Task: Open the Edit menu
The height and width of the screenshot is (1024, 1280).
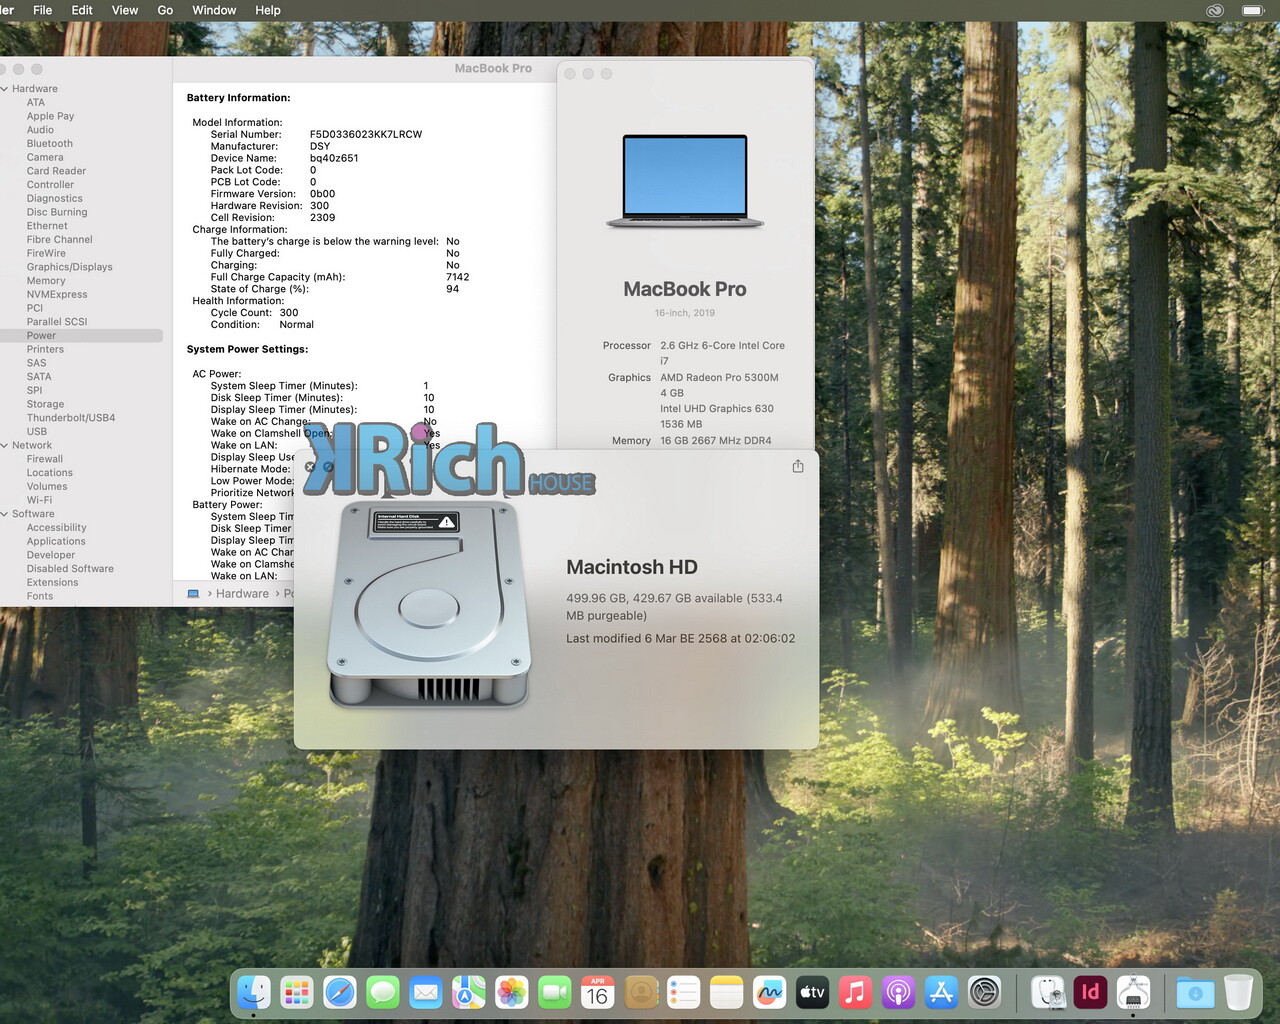Action: [82, 10]
